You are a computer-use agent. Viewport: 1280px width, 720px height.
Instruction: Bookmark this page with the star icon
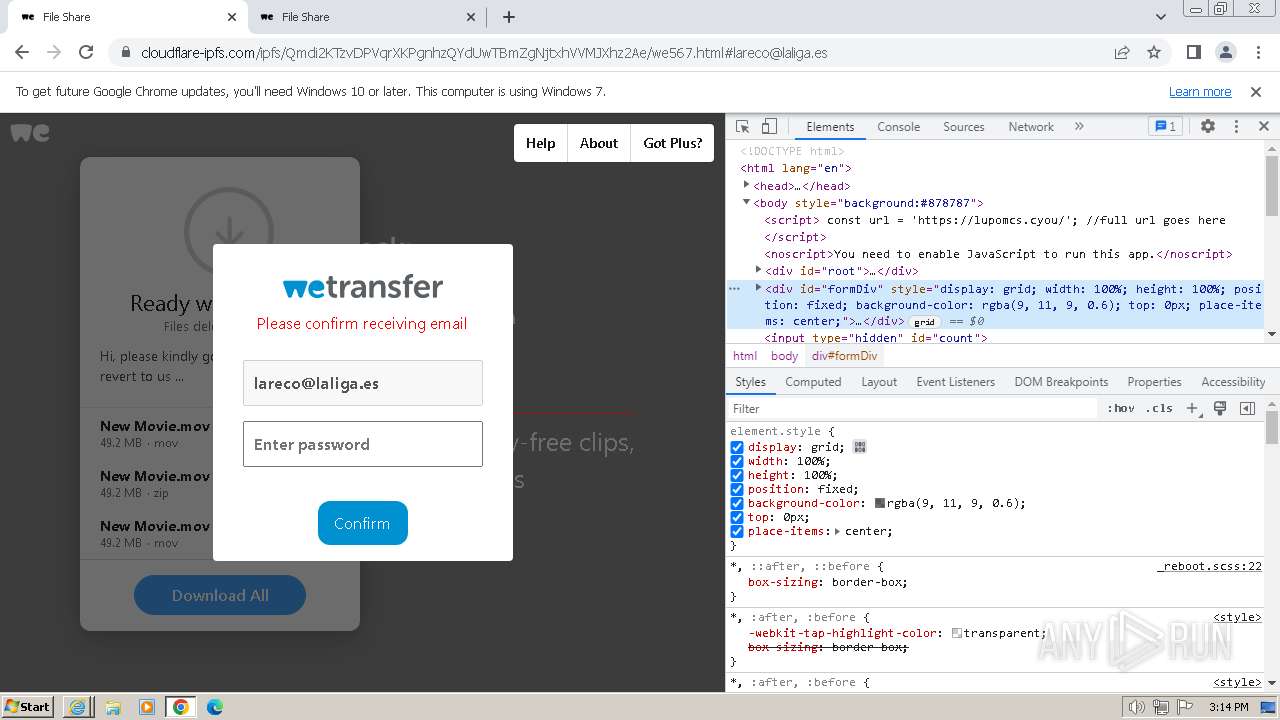click(1154, 52)
